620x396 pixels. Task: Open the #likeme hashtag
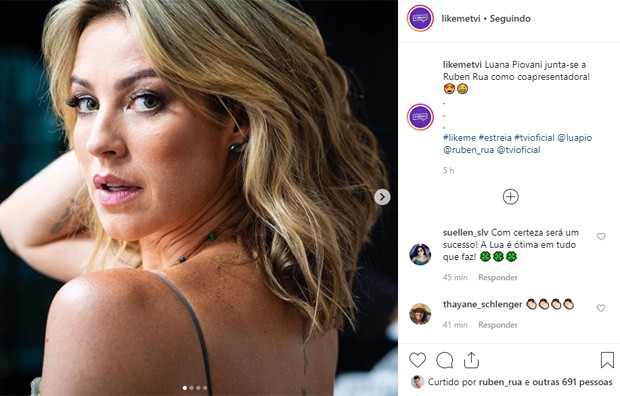(x=459, y=138)
